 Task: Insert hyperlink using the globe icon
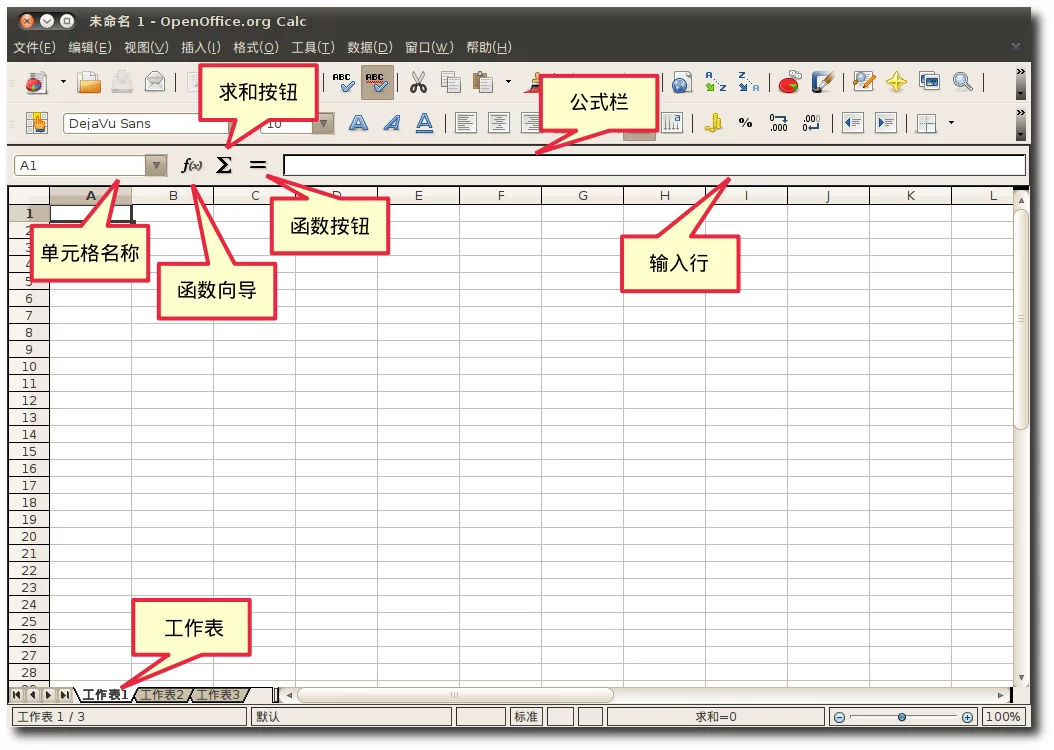pos(681,83)
